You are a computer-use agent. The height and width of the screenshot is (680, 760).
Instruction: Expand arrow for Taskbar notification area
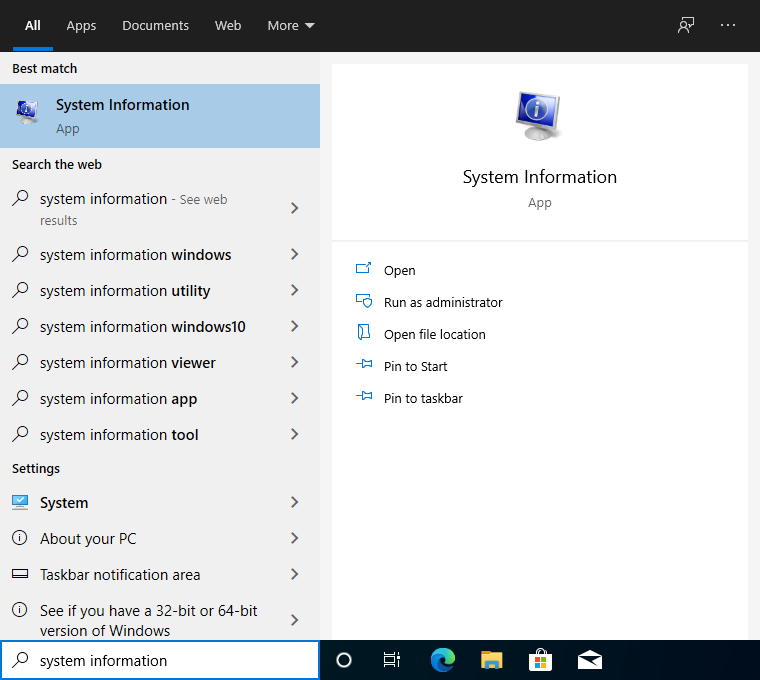[294, 574]
